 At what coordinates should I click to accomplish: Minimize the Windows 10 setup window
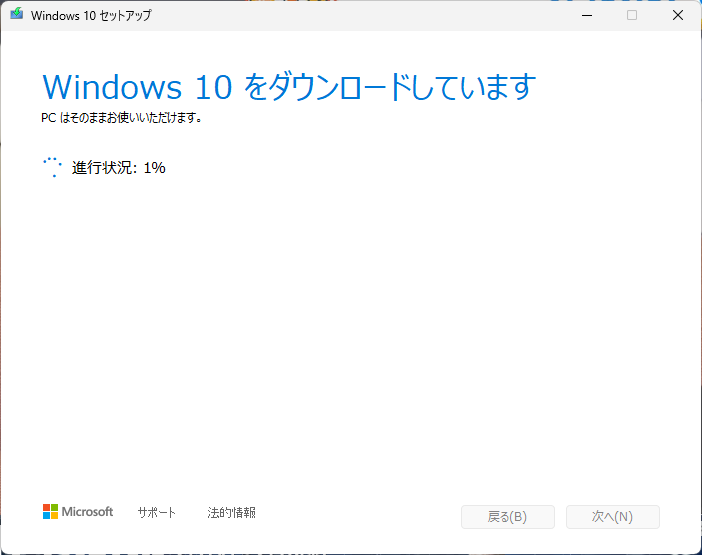click(x=587, y=15)
